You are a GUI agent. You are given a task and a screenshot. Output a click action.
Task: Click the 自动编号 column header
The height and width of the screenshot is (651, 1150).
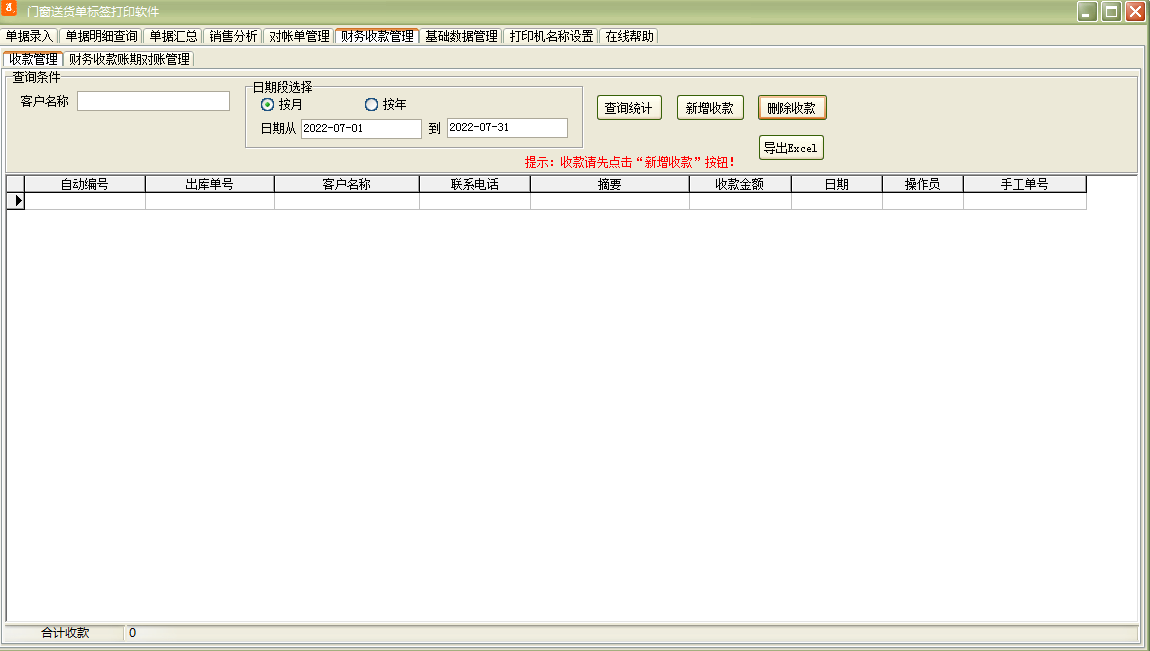tap(85, 184)
